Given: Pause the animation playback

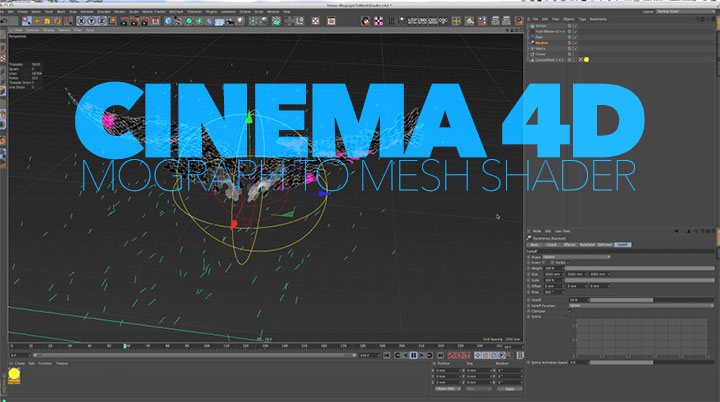Looking at the screenshot, I should click(413, 355).
